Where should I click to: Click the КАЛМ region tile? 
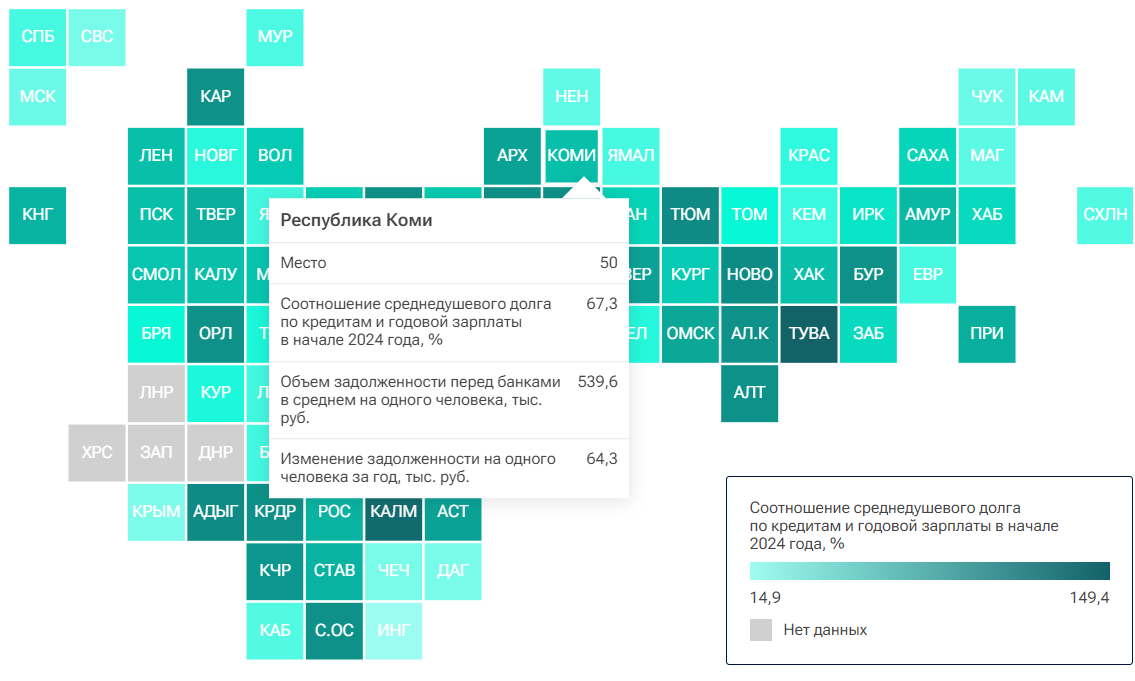pyautogui.click(x=394, y=512)
